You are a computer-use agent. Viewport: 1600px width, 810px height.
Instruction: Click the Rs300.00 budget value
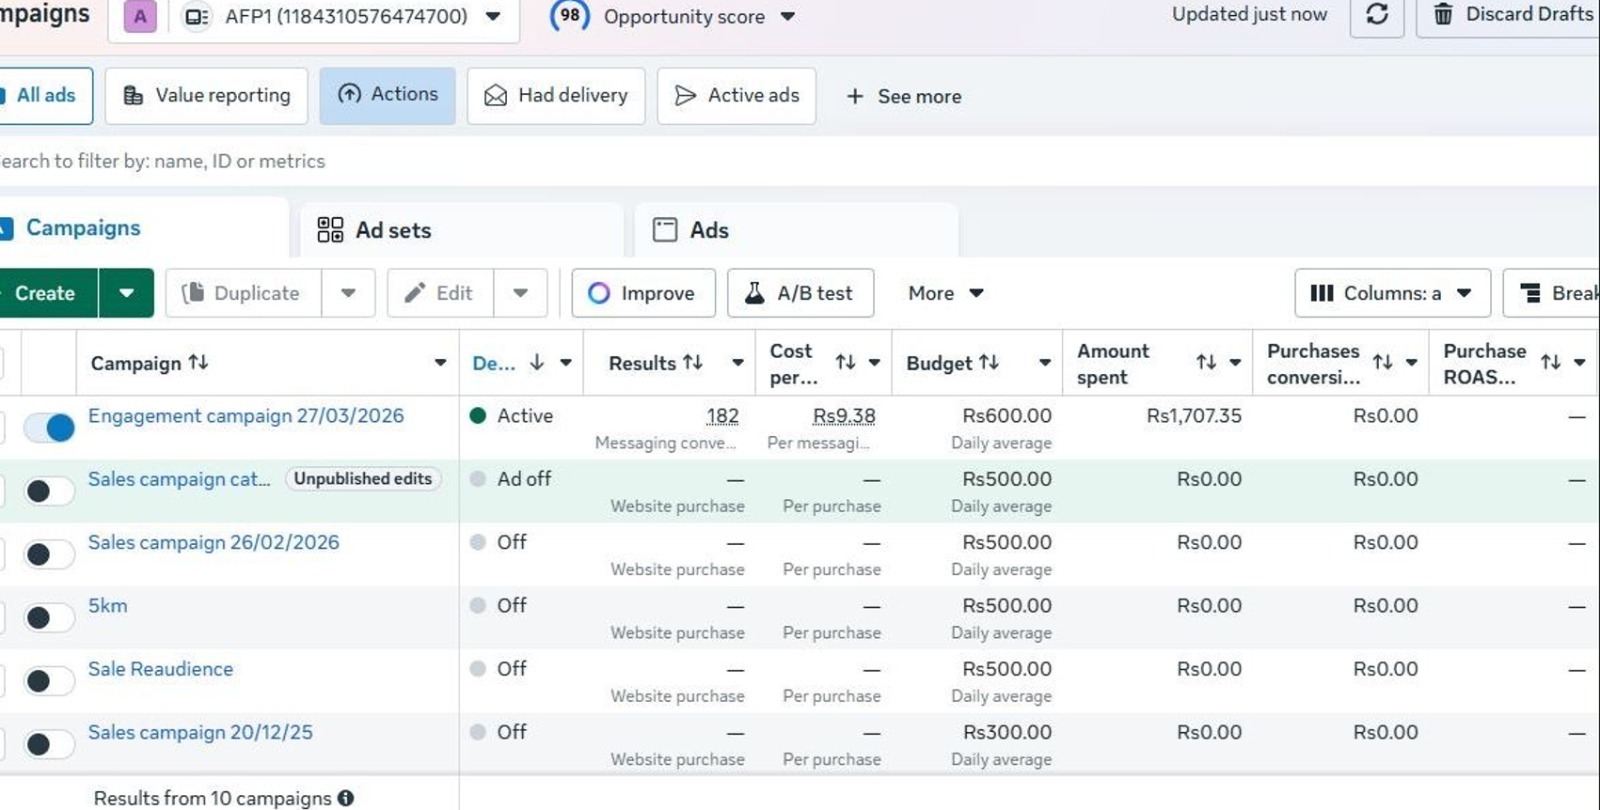[x=1007, y=732]
